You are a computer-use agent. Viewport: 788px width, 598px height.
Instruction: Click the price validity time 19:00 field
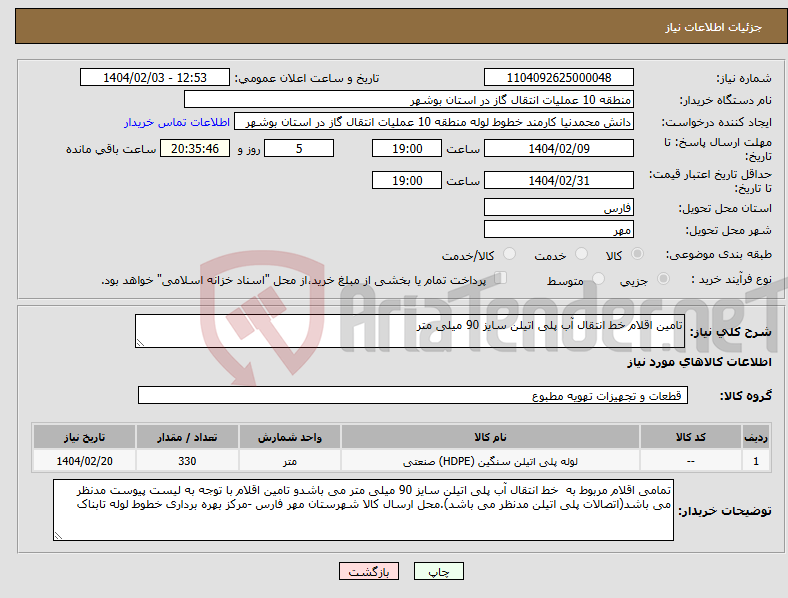click(x=407, y=180)
